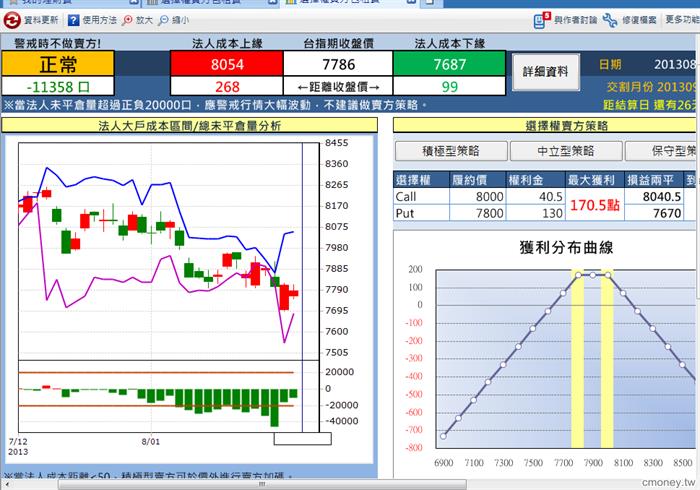Click the left arrow of the bottom scrollbar
This screenshot has height=490, width=700.
click(x=6, y=485)
